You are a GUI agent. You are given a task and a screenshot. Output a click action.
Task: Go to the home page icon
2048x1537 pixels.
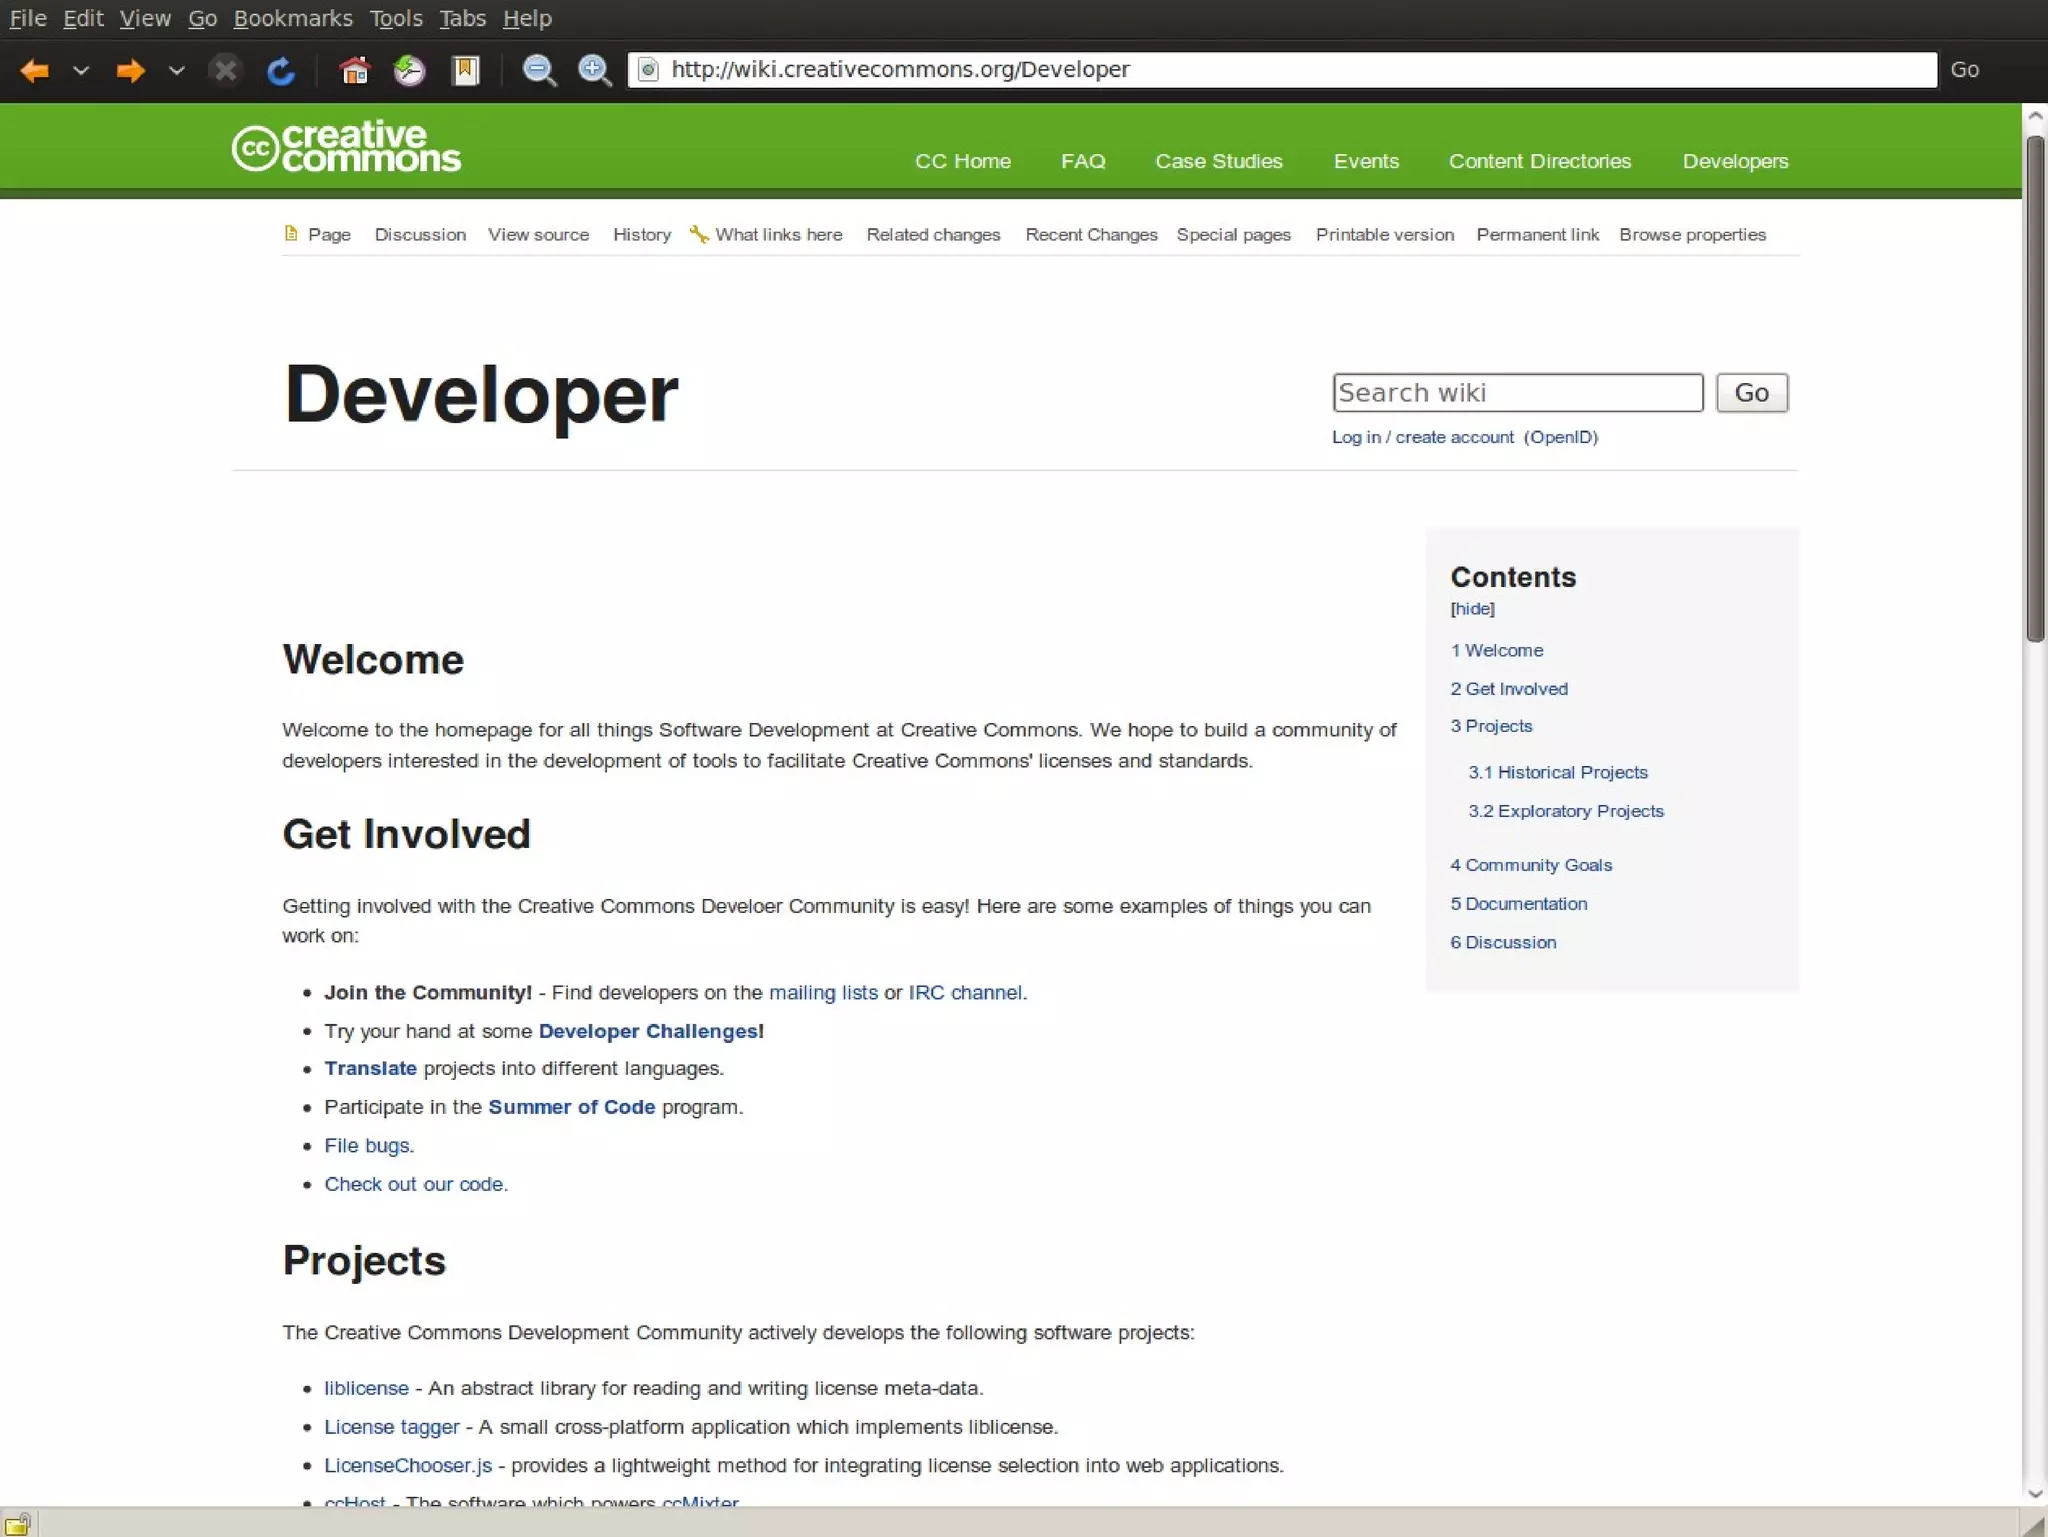pos(354,70)
